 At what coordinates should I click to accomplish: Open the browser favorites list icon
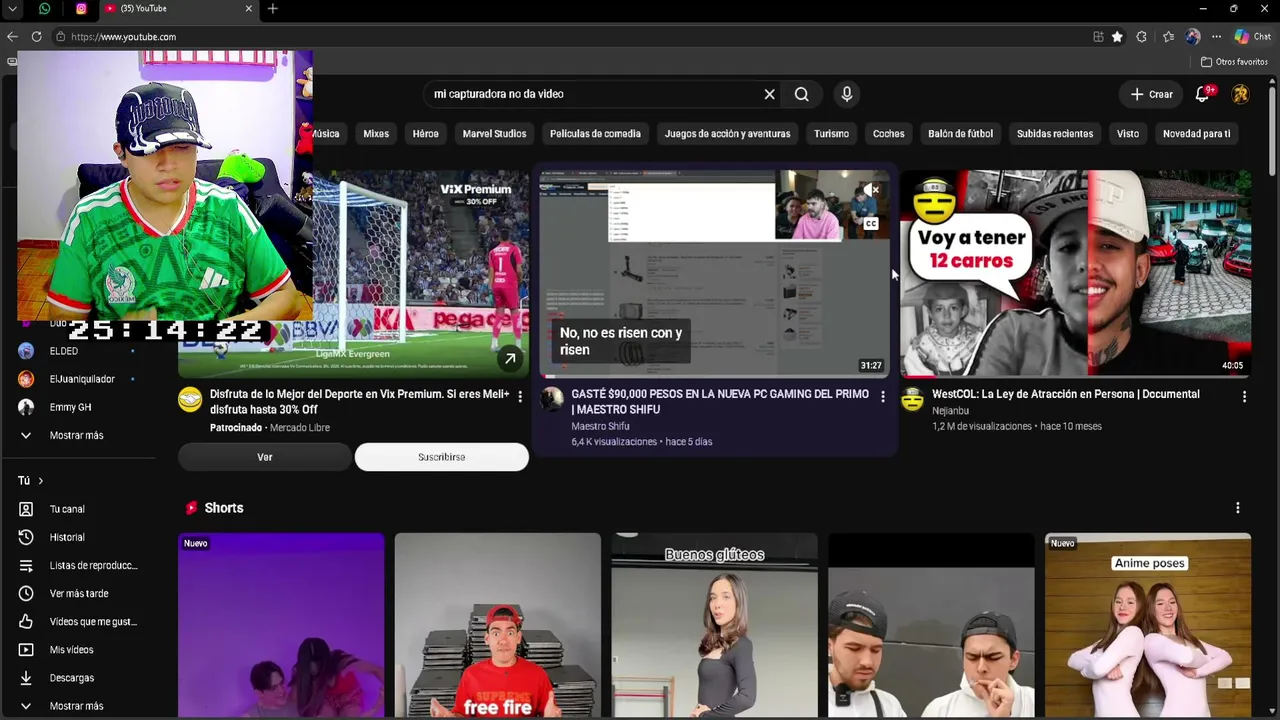pyautogui.click(x=1168, y=37)
